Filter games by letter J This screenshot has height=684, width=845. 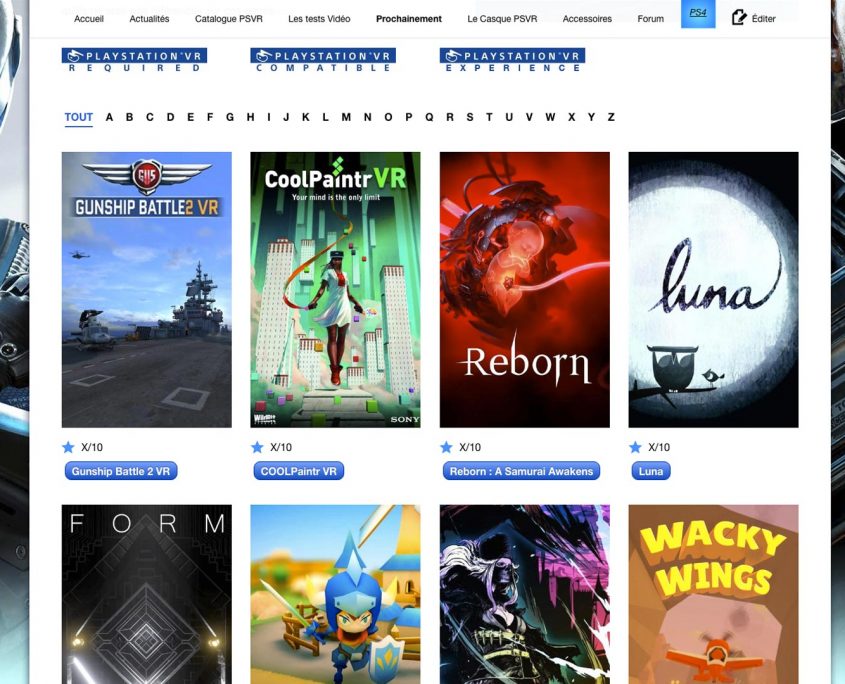(x=286, y=117)
